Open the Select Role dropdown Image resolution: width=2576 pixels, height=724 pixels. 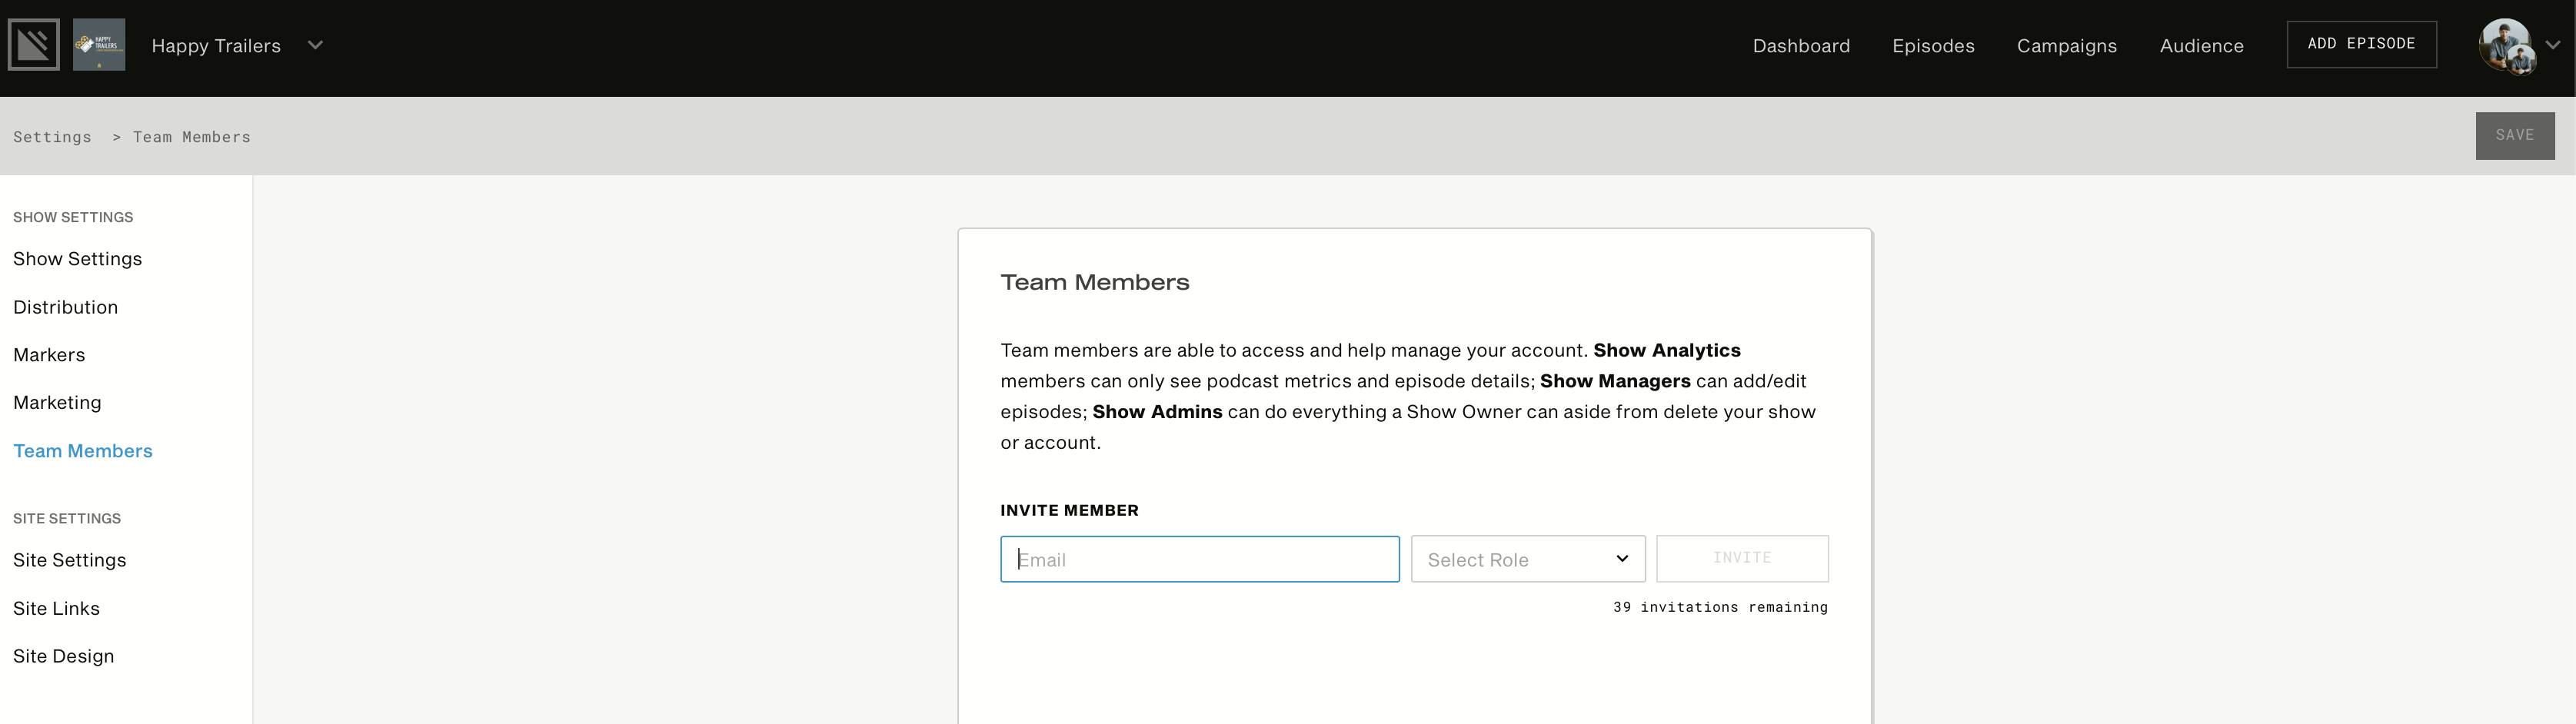pos(1527,559)
